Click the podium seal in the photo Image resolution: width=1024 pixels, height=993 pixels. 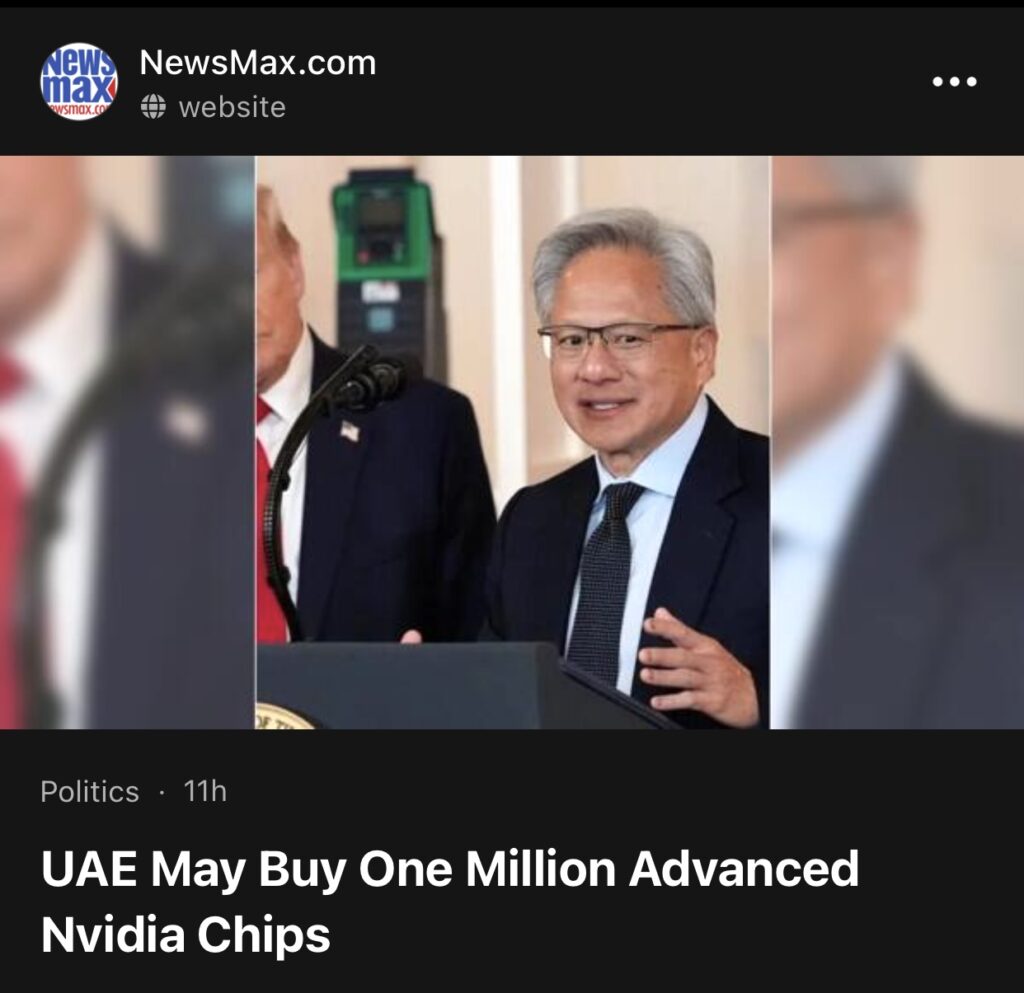284,716
